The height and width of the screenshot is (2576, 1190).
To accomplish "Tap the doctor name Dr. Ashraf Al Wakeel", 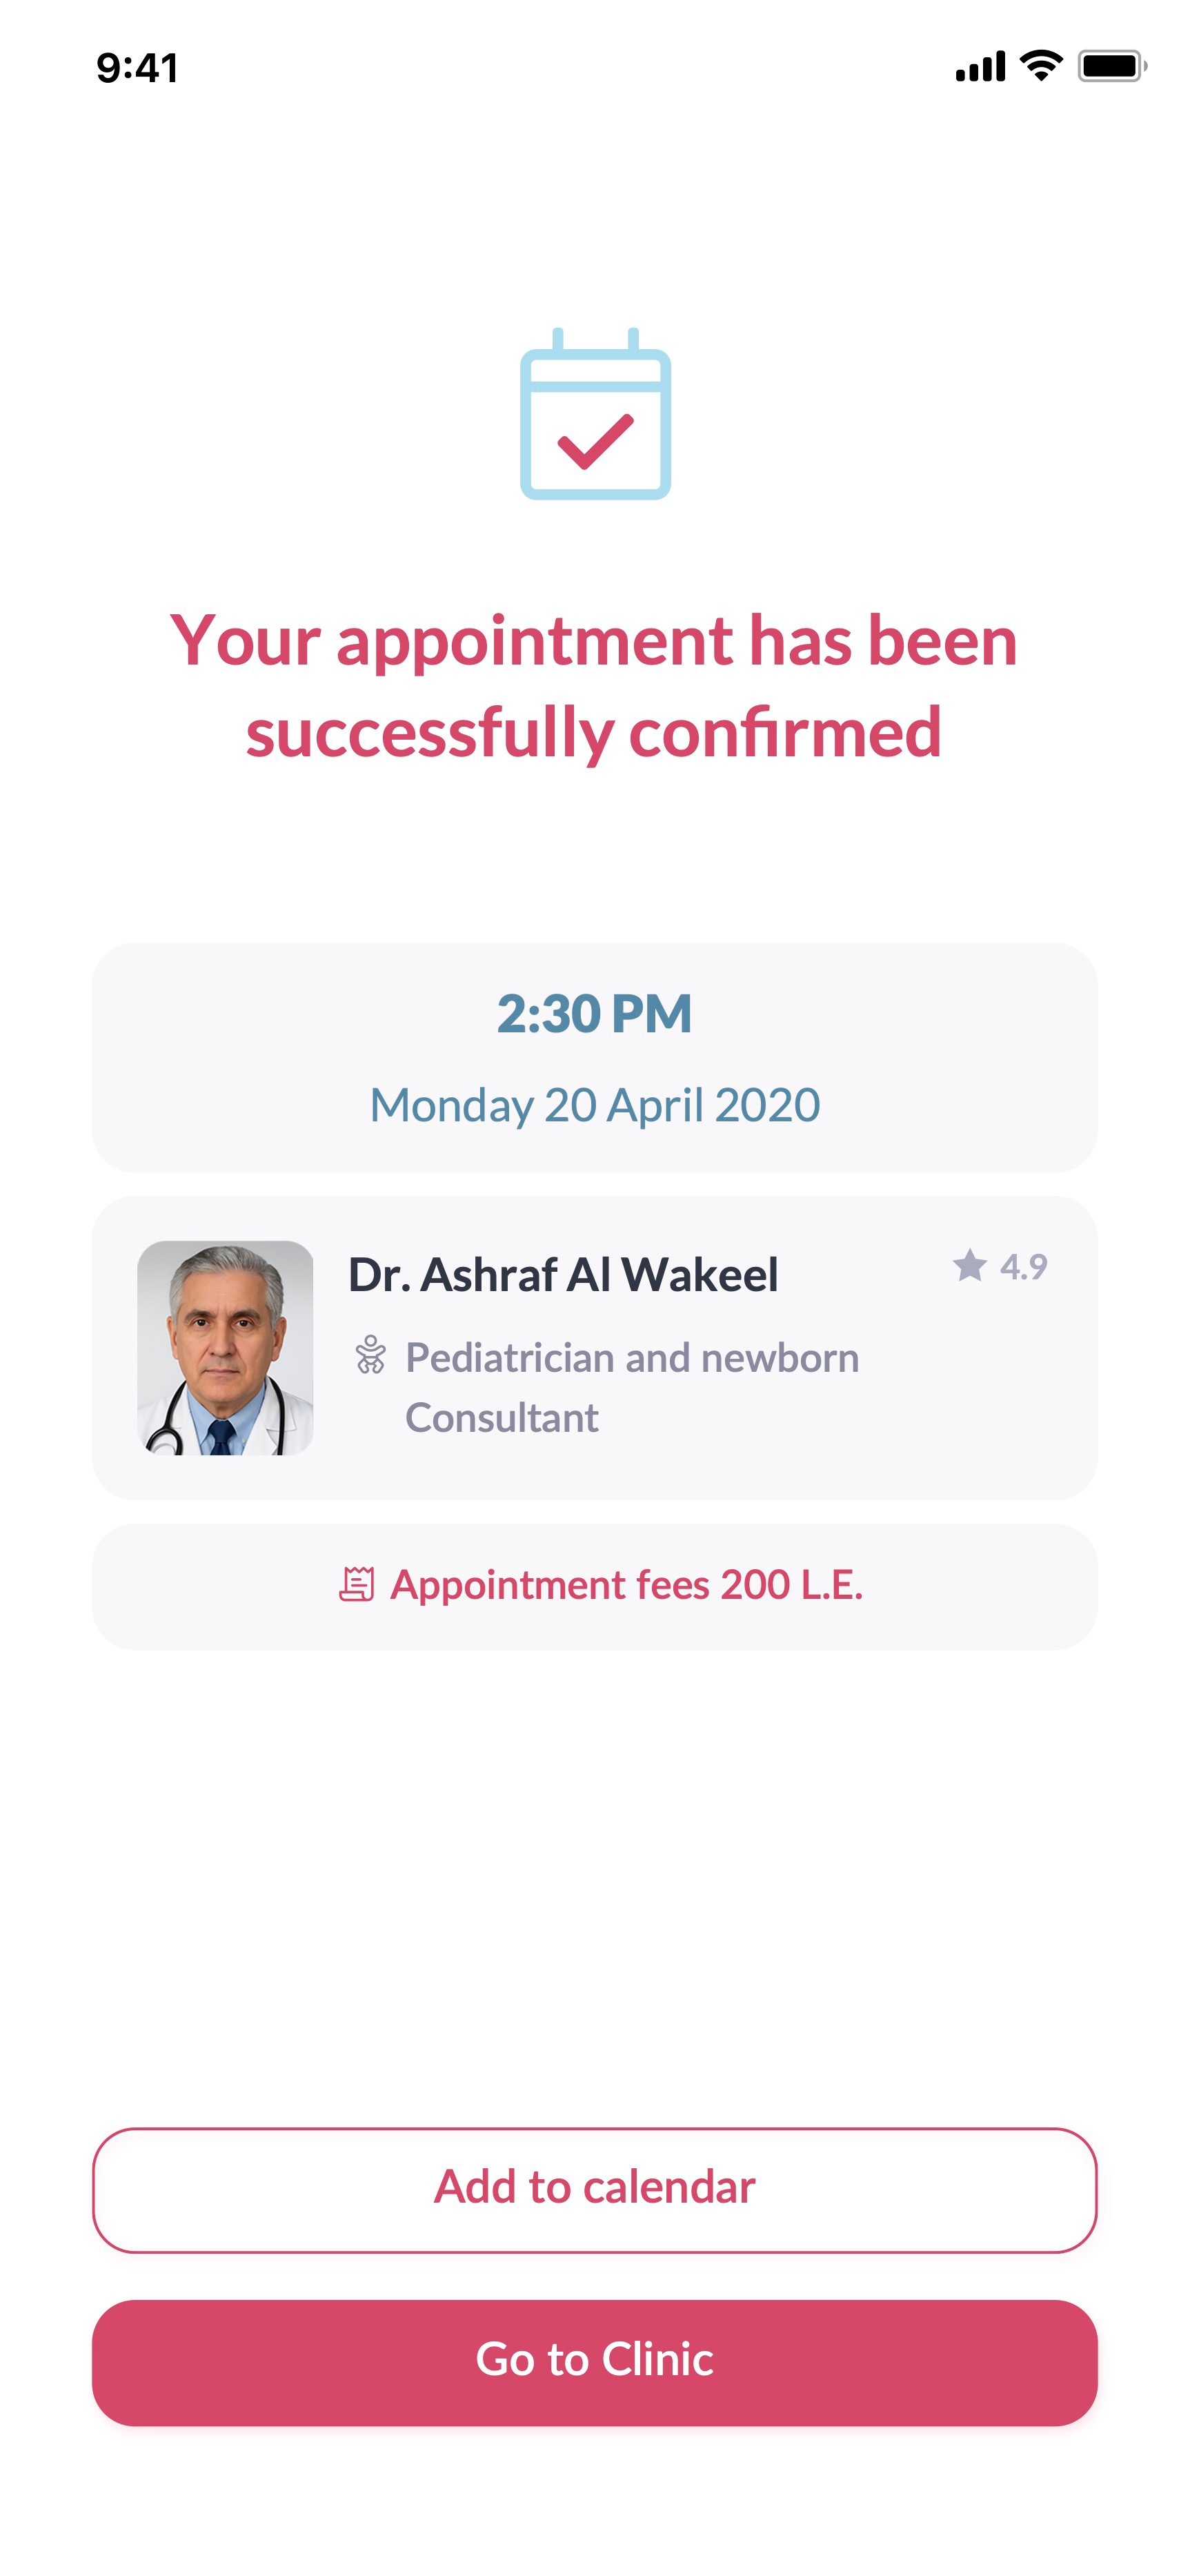I will [x=562, y=1275].
